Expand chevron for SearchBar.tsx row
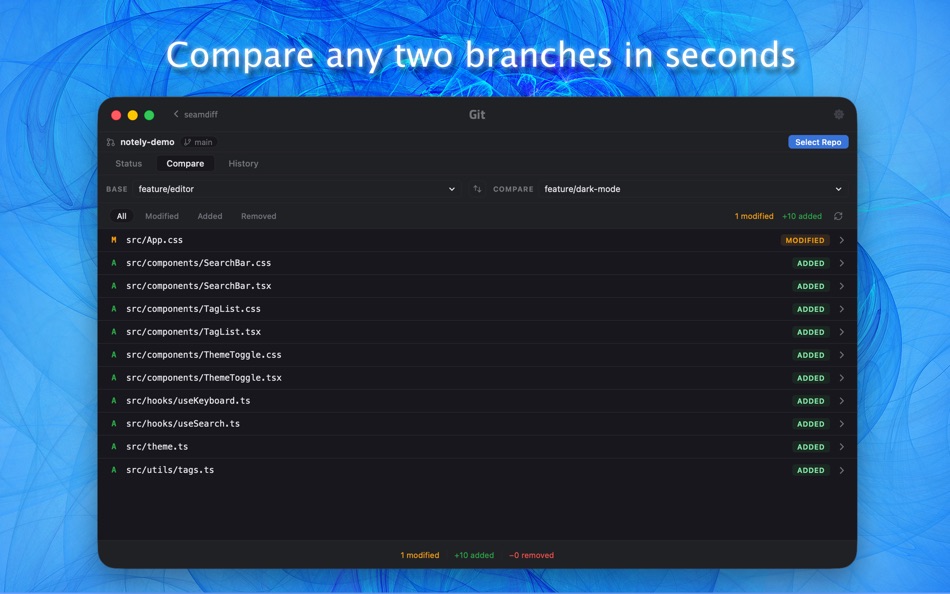 click(842, 286)
